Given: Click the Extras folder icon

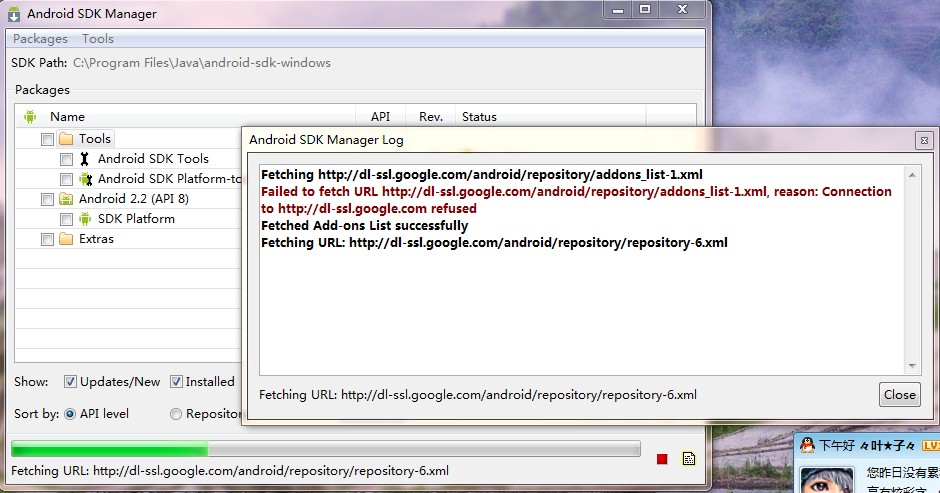Looking at the screenshot, I should 66,239.
